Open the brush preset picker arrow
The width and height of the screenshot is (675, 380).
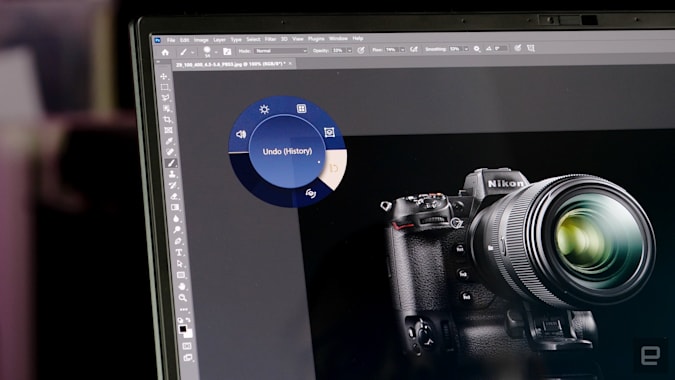coord(216,52)
